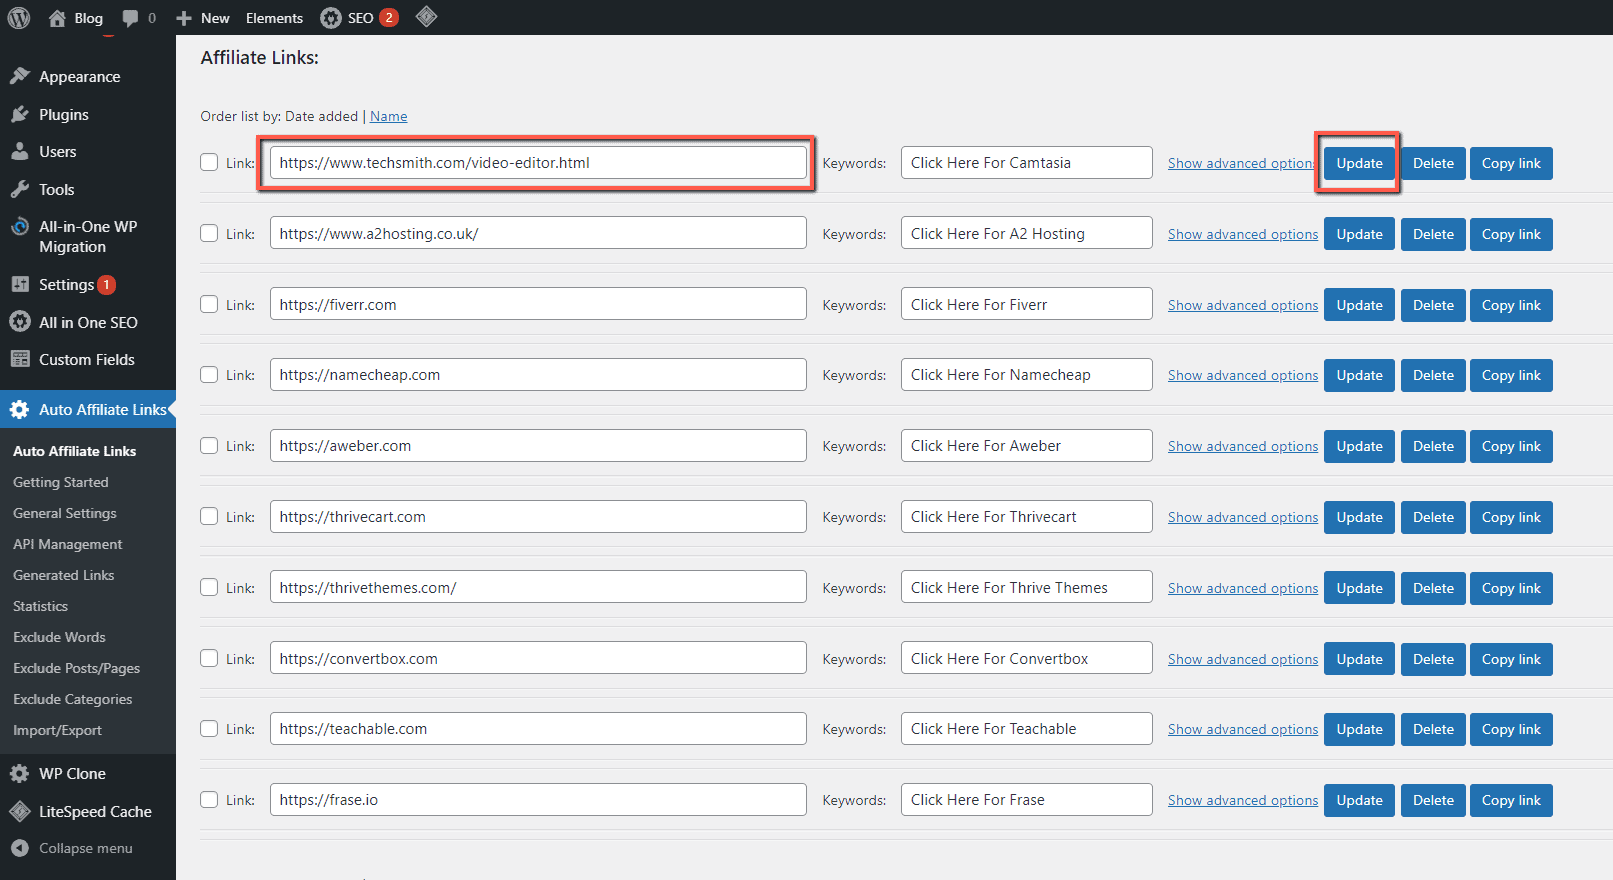1613x880 pixels.
Task: Open Appearance from the sidebar
Action: click(x=79, y=77)
